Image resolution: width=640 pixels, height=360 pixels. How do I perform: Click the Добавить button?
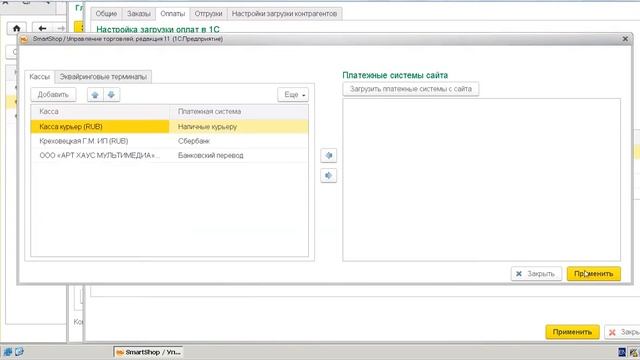pos(53,95)
